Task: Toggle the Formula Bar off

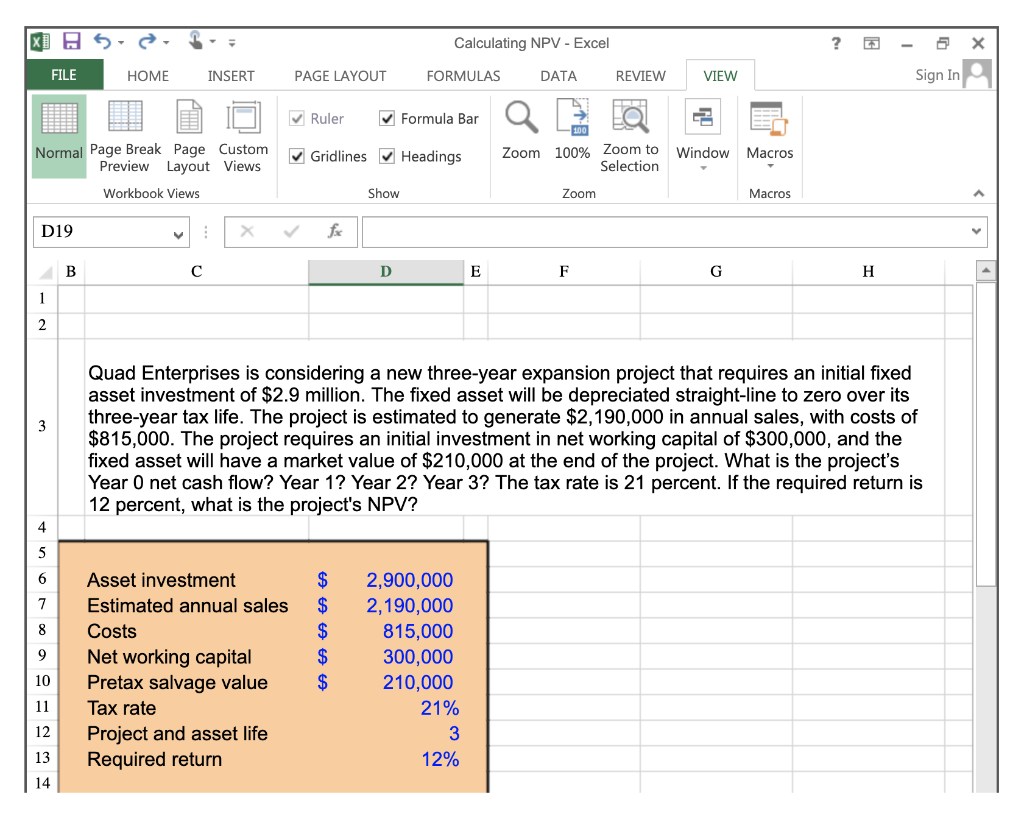Action: tap(387, 118)
